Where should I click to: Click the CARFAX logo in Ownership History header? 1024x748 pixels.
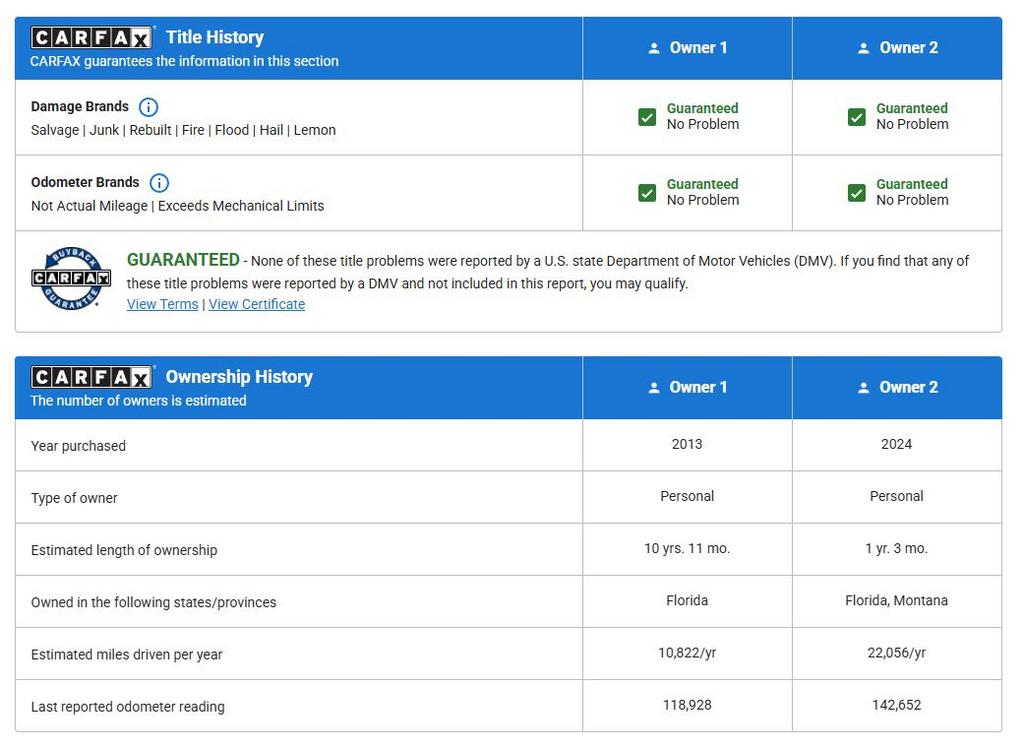click(92, 377)
